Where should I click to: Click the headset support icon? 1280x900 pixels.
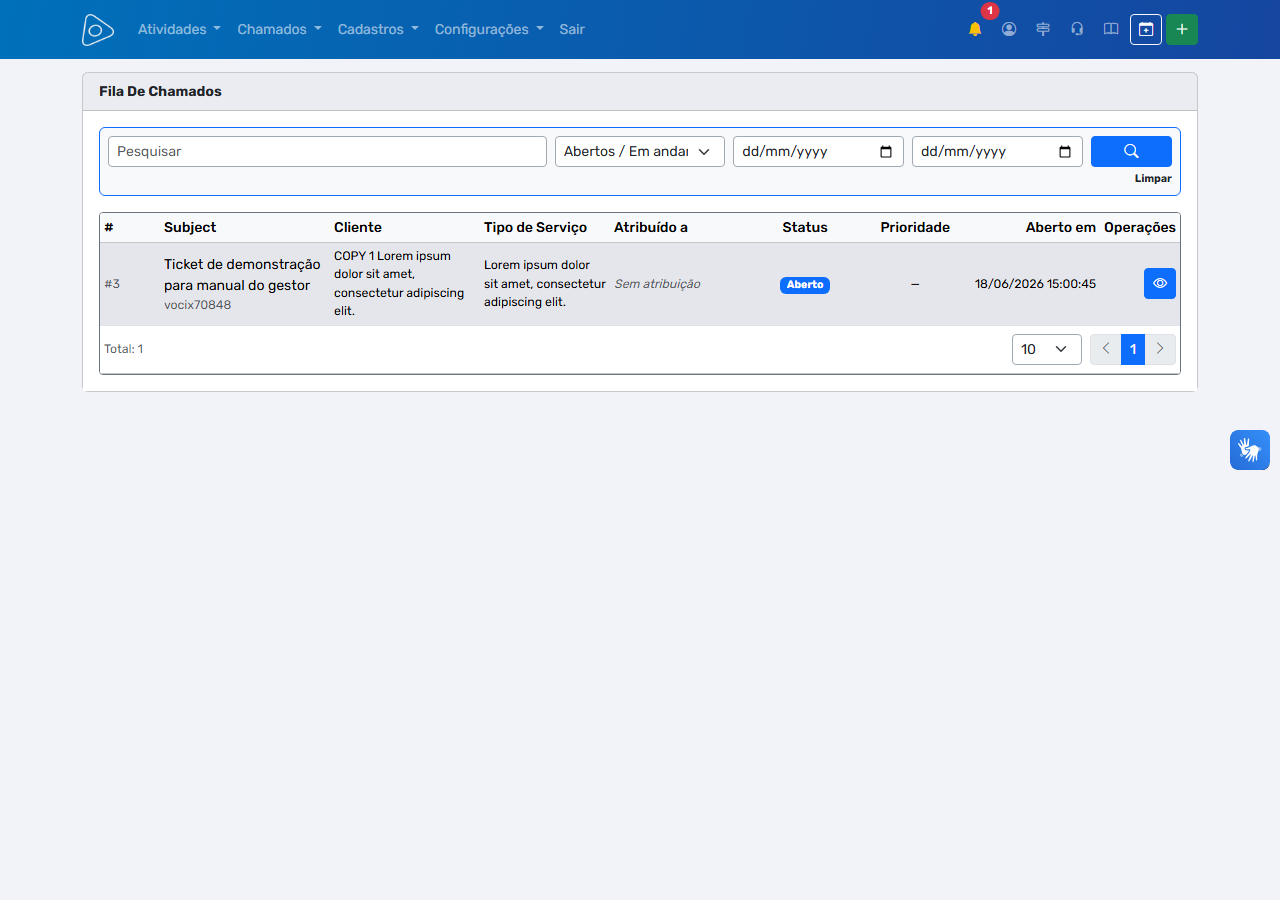coord(1077,29)
